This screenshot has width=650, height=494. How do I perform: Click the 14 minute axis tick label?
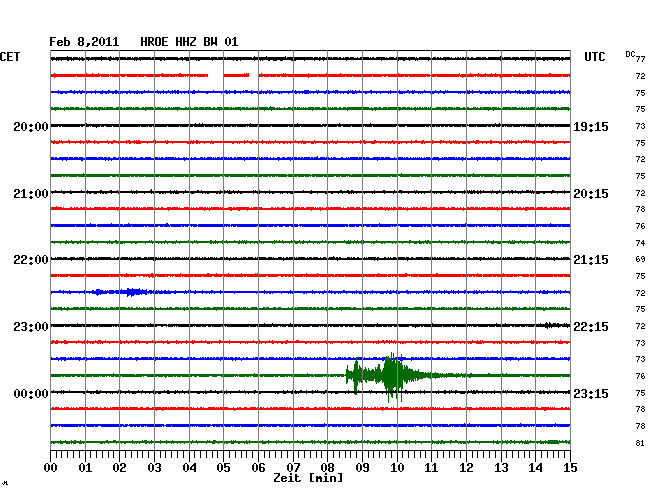coord(536,468)
